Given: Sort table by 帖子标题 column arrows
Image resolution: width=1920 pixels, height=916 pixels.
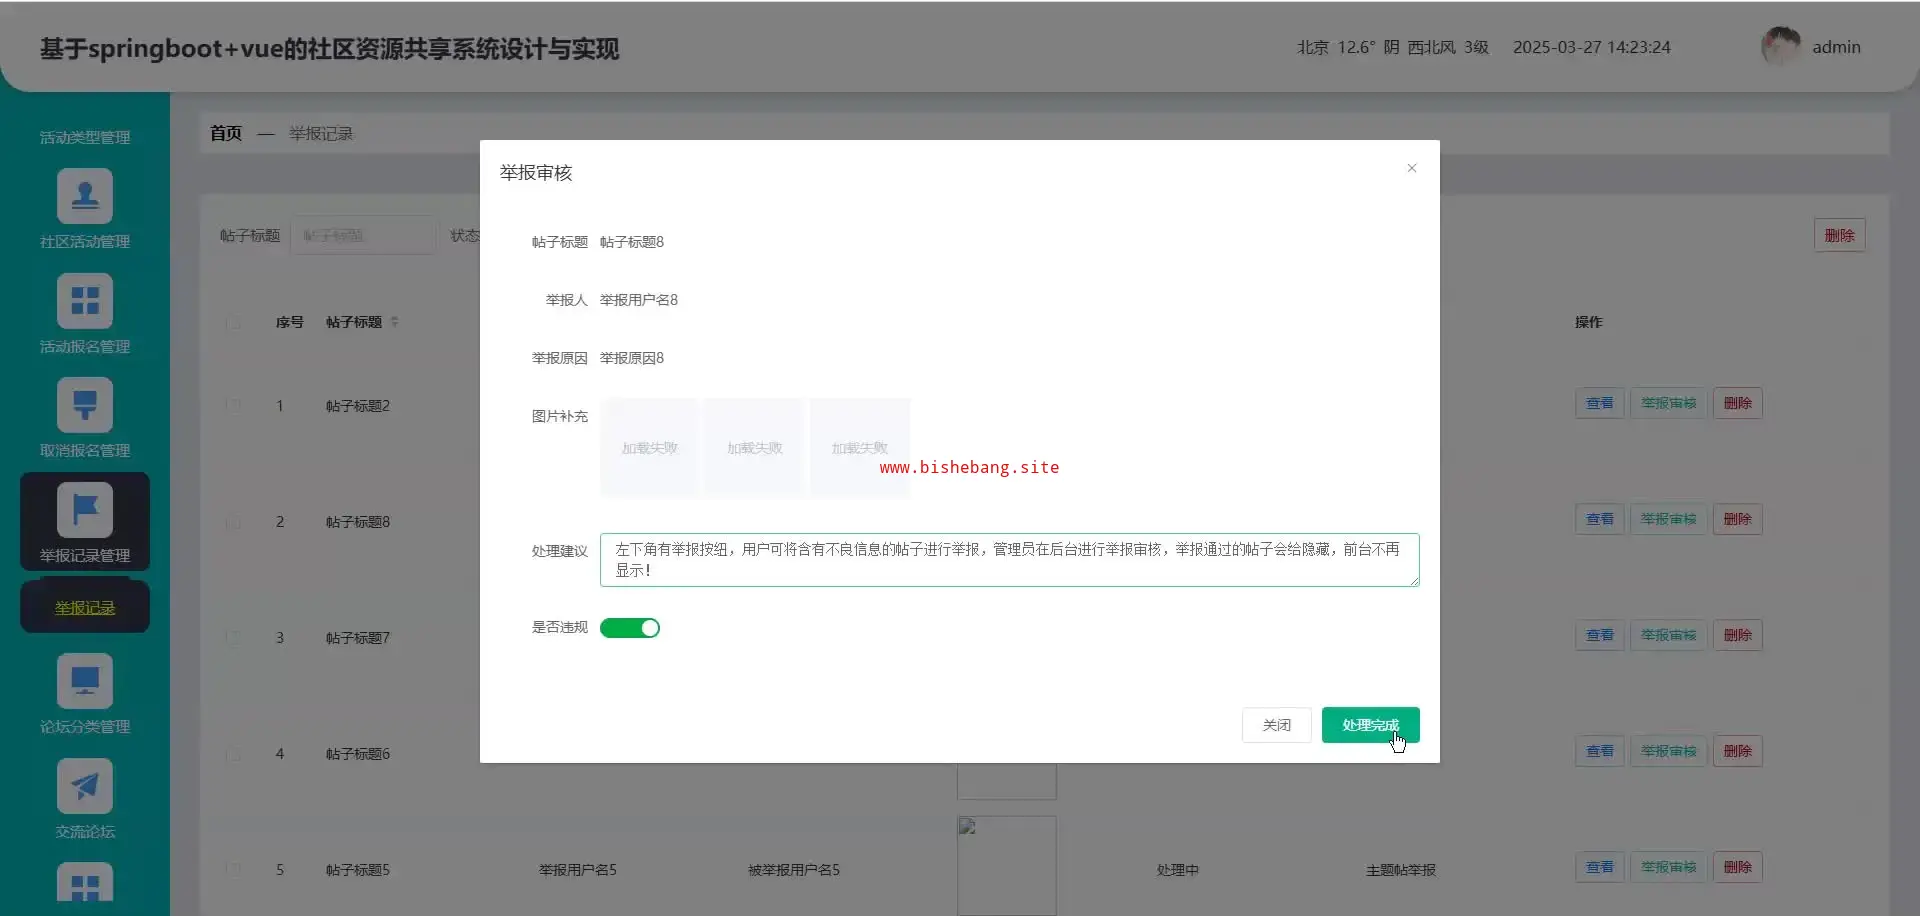Looking at the screenshot, I should 395,322.
